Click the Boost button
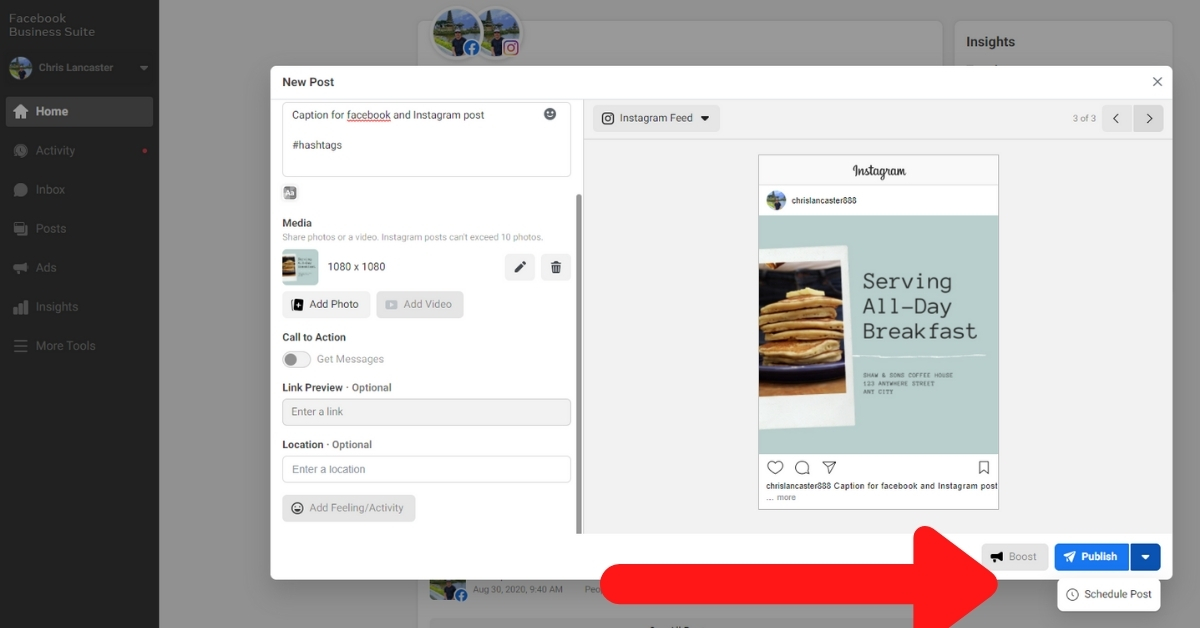This screenshot has width=1200, height=628. [1015, 557]
